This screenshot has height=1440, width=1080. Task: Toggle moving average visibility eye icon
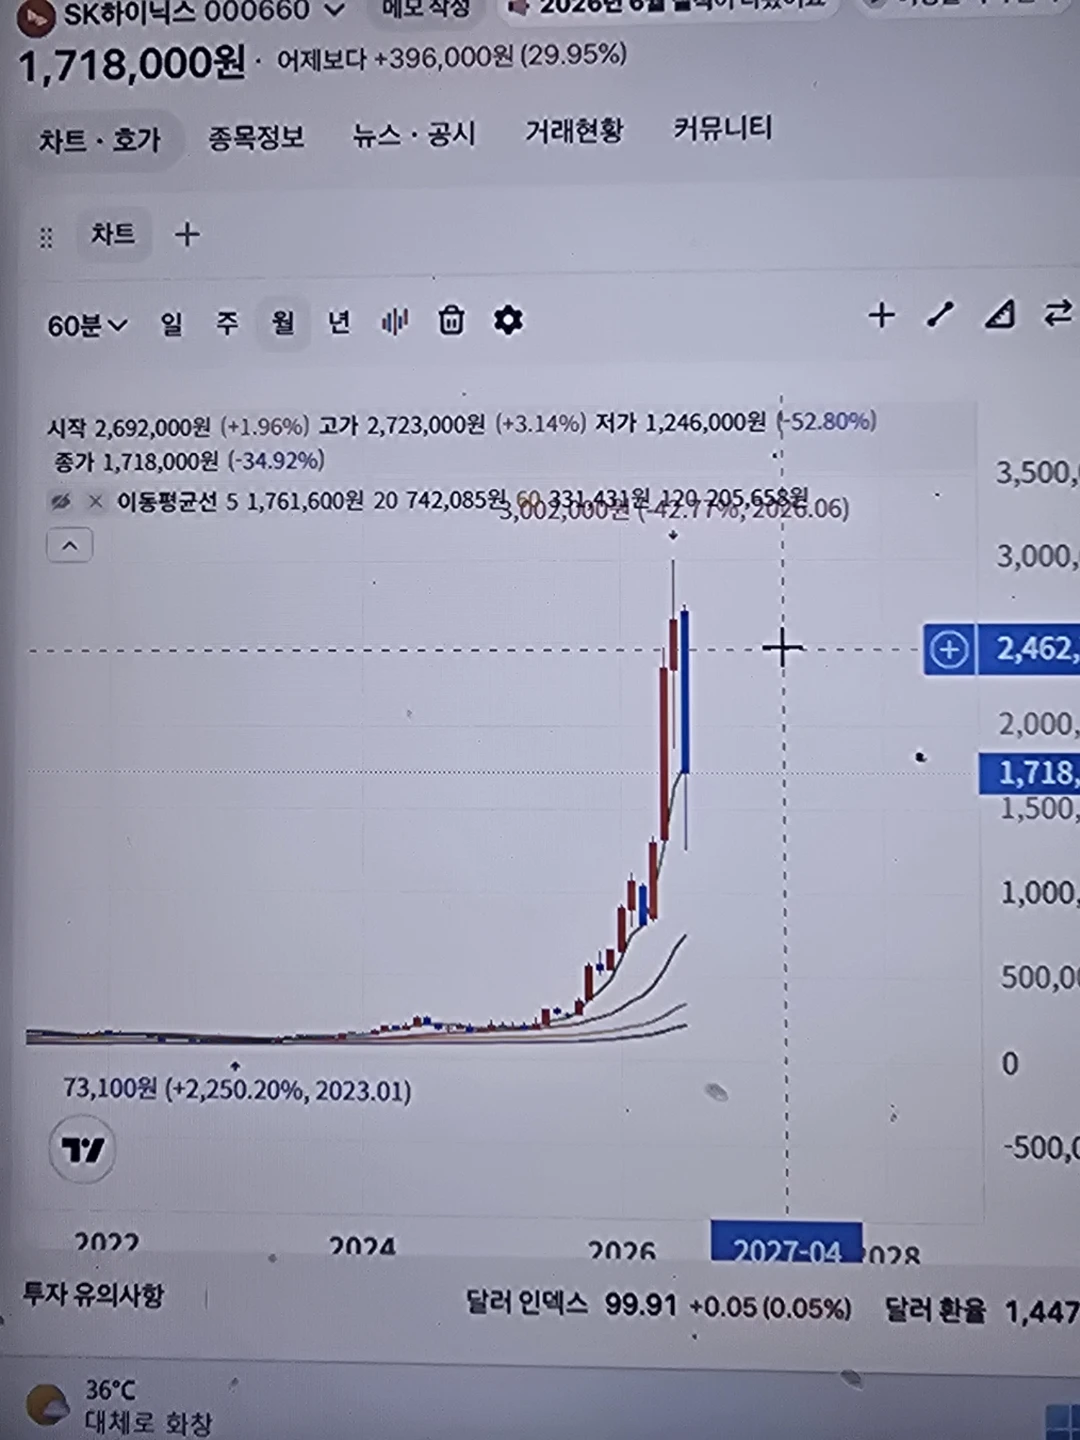(x=61, y=502)
